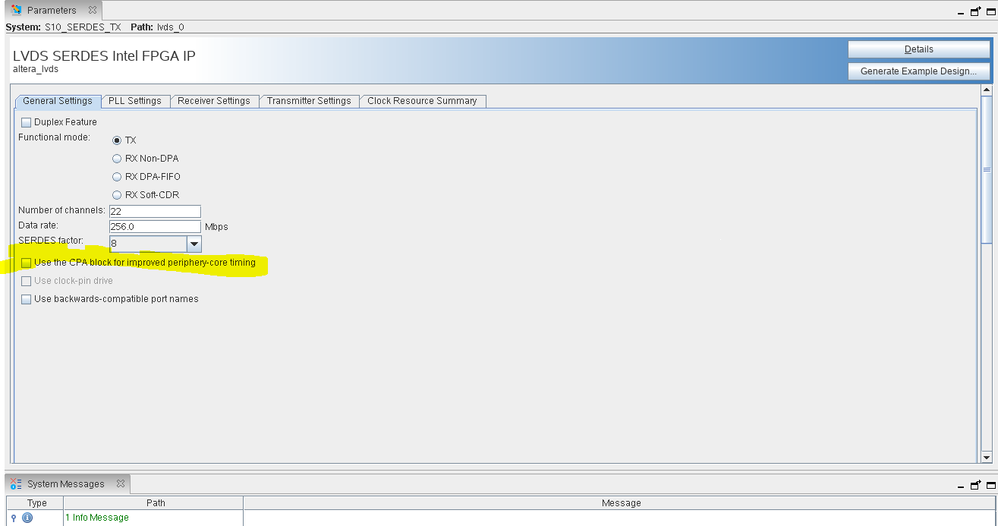Switch to the PLL Settings tab
Image resolution: width=998 pixels, height=526 pixels.
[135, 101]
